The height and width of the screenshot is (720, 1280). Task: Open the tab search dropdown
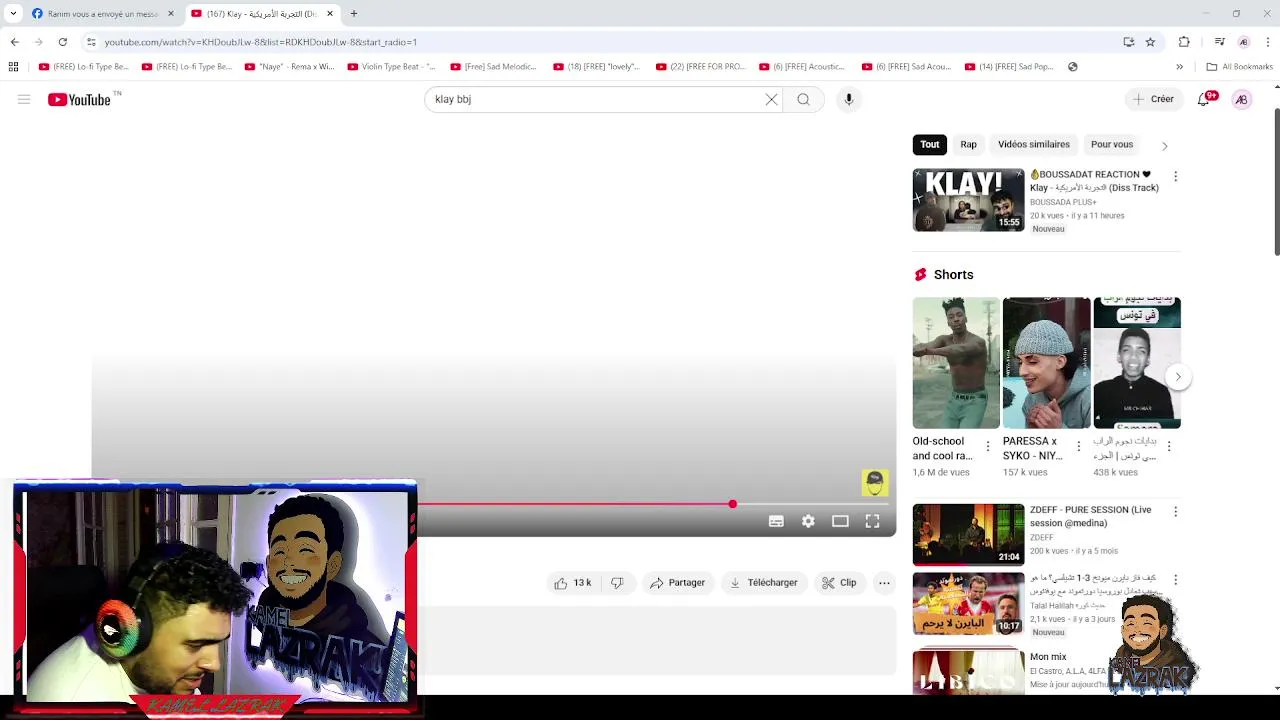(x=12, y=14)
